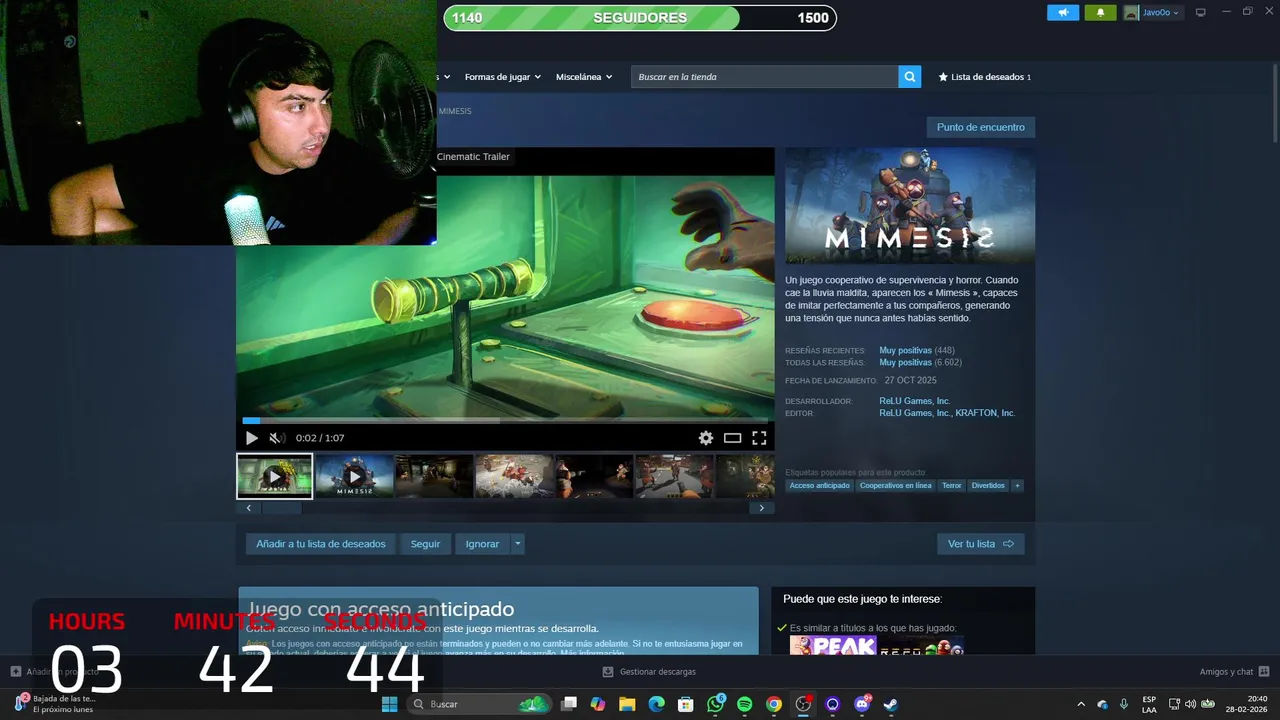Expand Formas de jugar menu
Screen dimensions: 1280x720
(502, 77)
